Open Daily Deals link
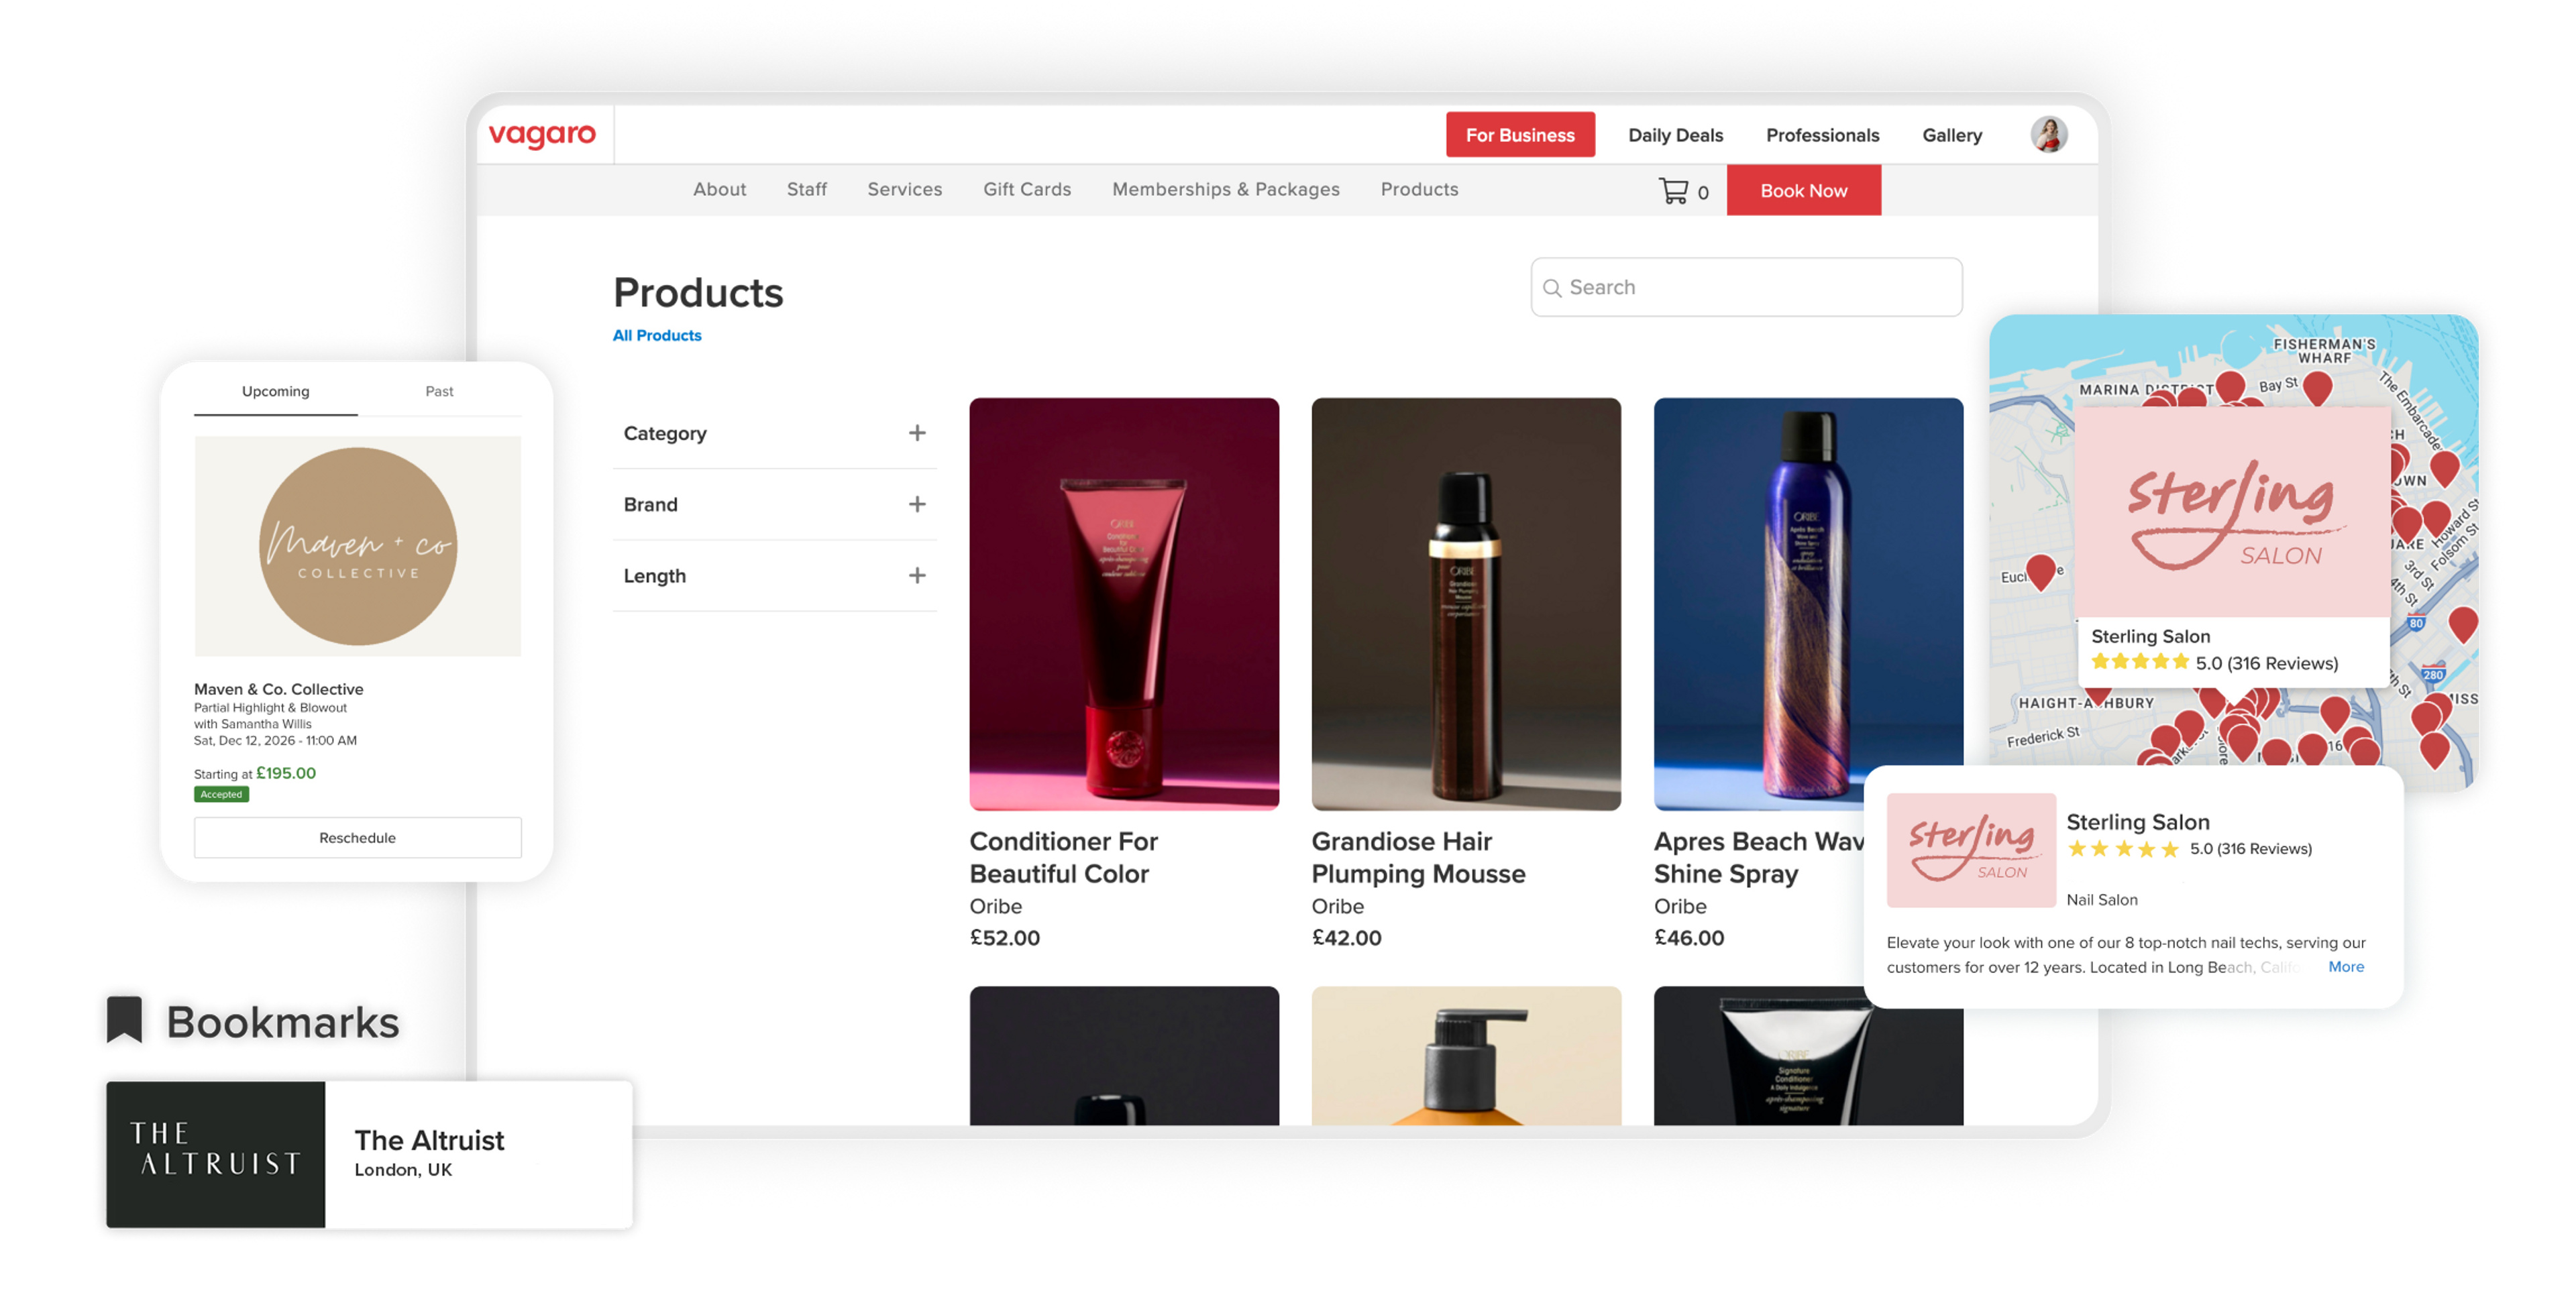Screen dimensions: 2576x1303 1675,135
